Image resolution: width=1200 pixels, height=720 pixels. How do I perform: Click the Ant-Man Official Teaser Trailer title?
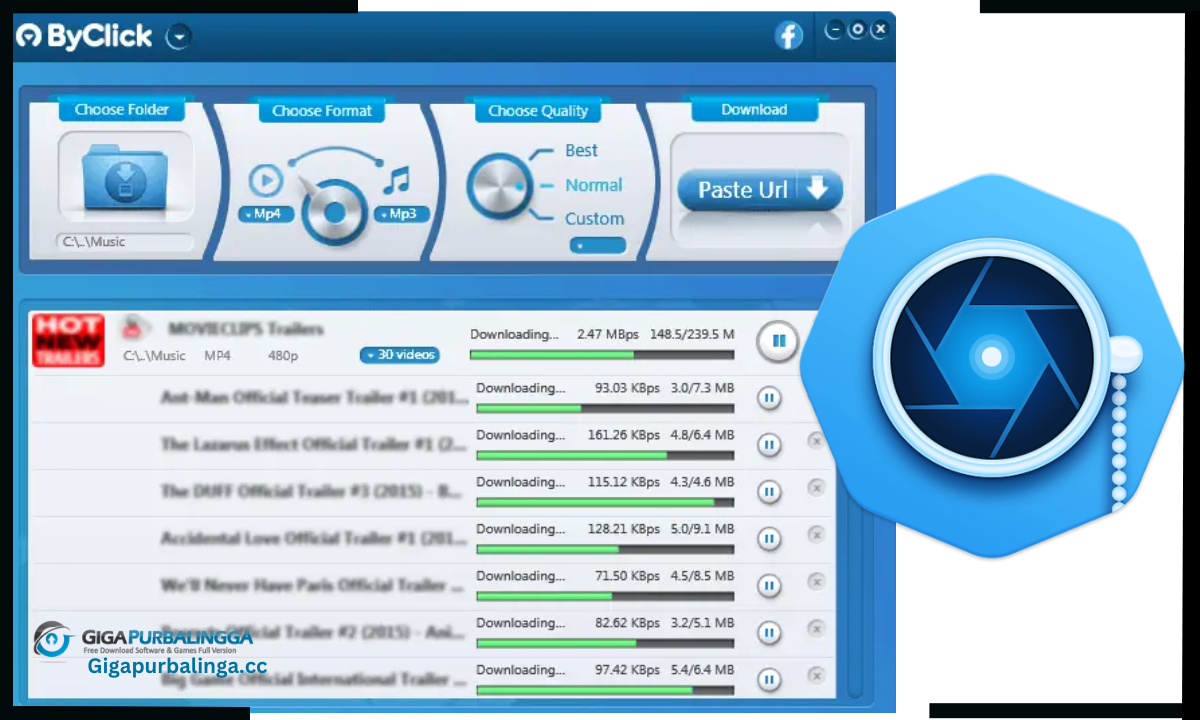pos(314,398)
